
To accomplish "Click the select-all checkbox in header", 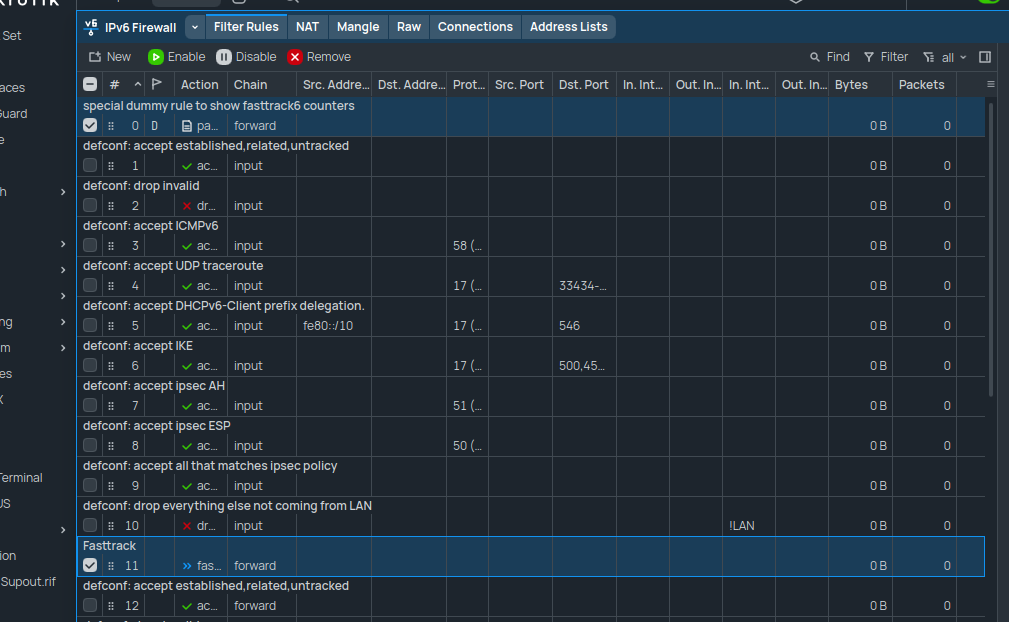I will 89,84.
